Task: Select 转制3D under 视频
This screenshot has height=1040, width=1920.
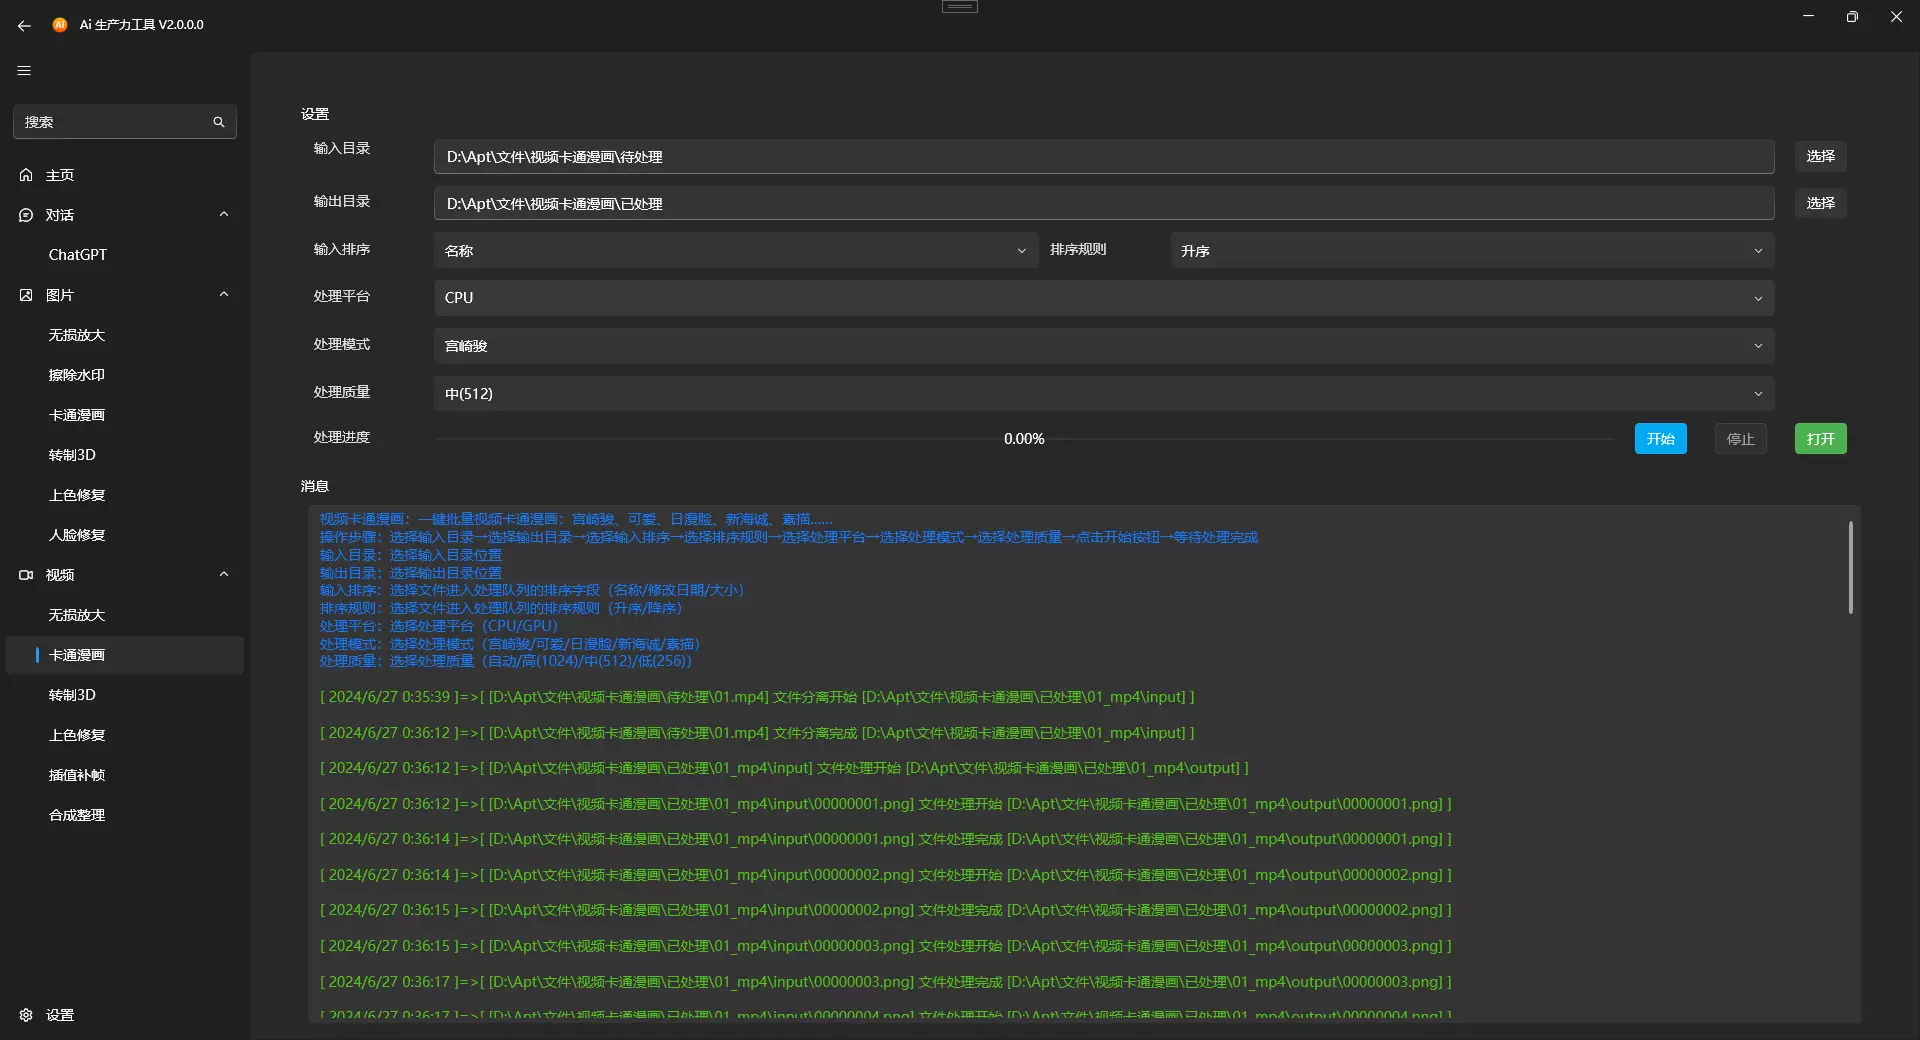Action: pos(125,695)
